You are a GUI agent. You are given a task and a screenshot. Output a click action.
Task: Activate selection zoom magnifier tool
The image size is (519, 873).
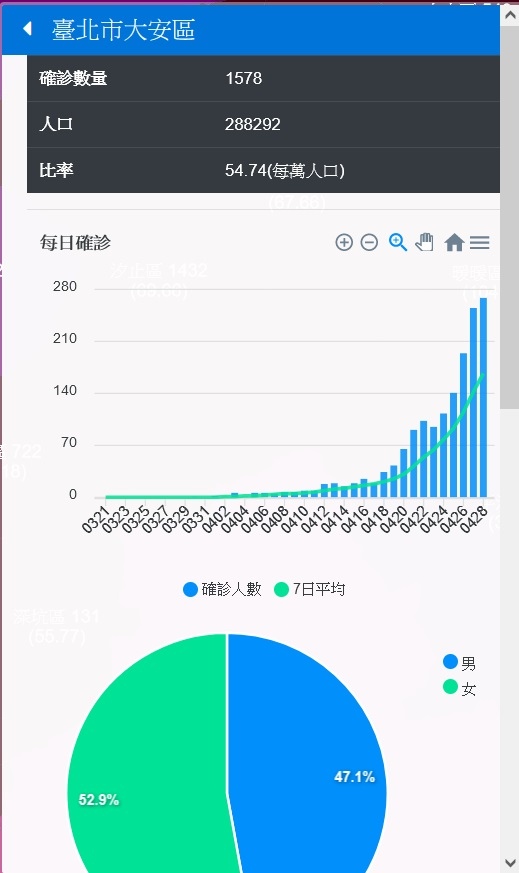(398, 242)
